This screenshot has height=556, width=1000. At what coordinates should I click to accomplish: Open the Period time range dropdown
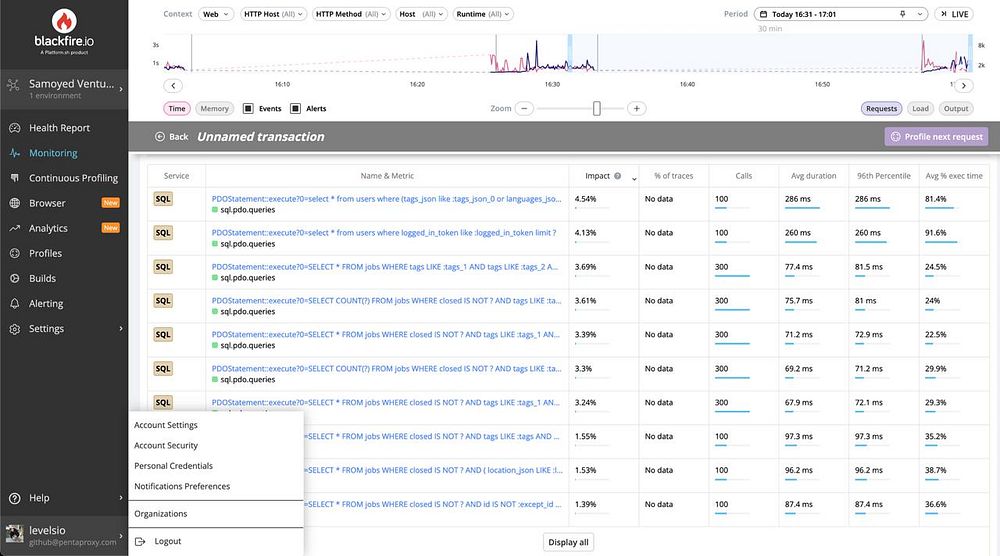click(841, 14)
